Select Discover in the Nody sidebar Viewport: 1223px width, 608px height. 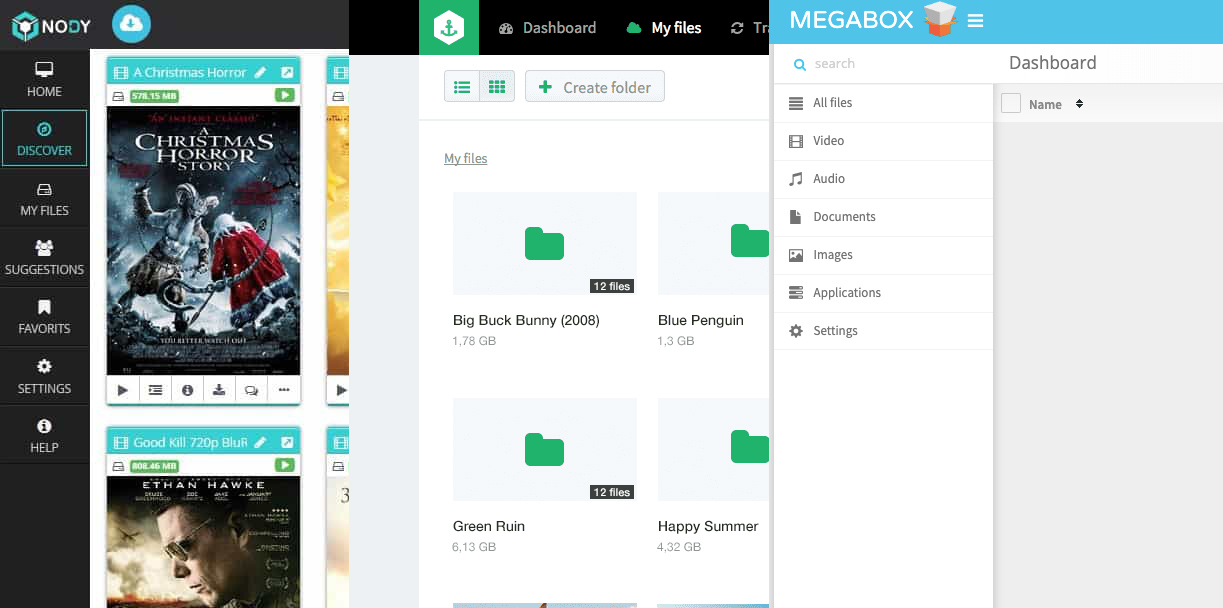click(x=44, y=138)
